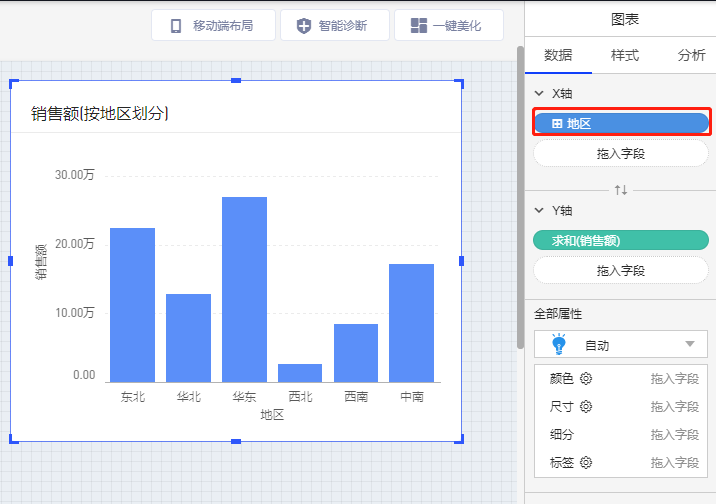Collapse the X轴 section chevron
Viewport: 716px width, 504px height.
[x=539, y=94]
